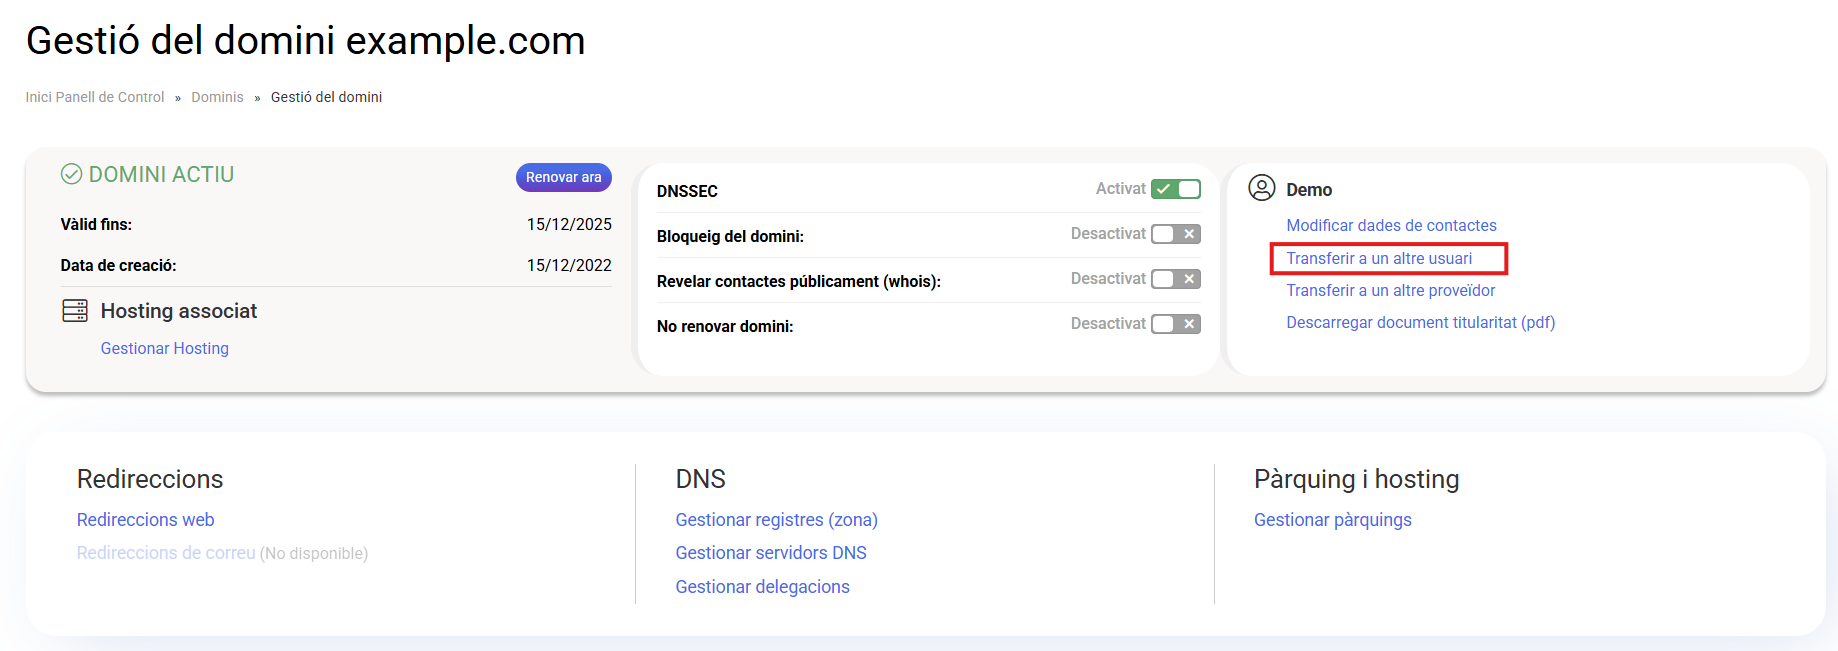This screenshot has width=1838, height=651.
Task: Download the titularitat document (pdf)
Action: click(1420, 323)
